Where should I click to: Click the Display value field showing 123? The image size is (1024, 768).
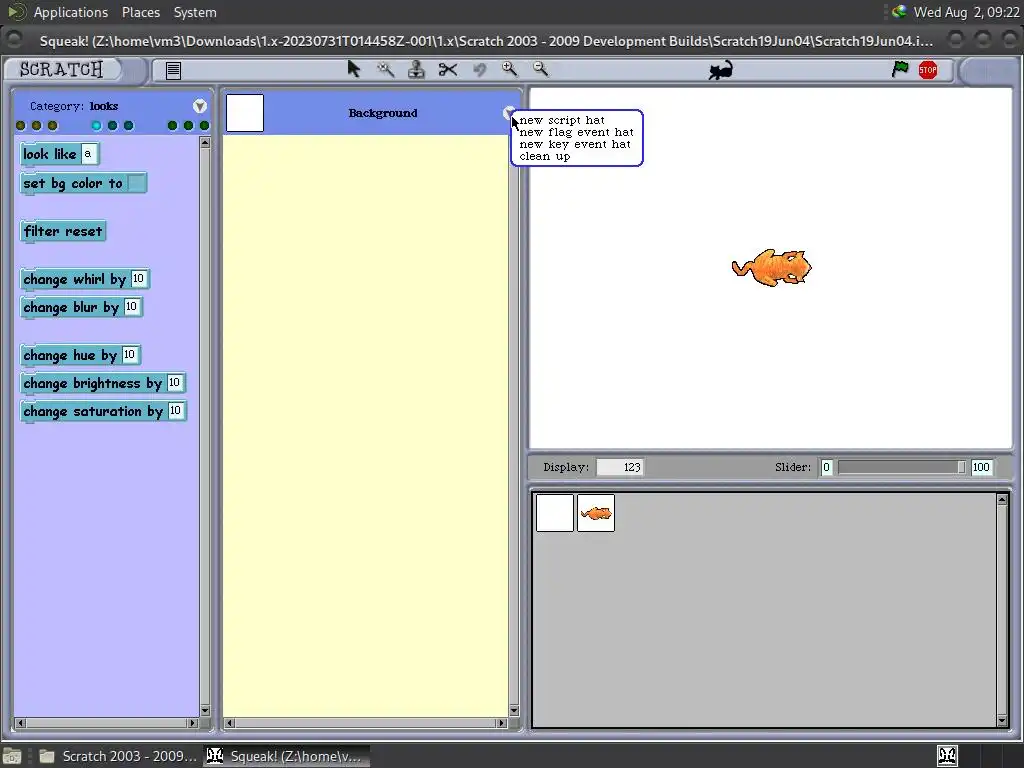(620, 467)
